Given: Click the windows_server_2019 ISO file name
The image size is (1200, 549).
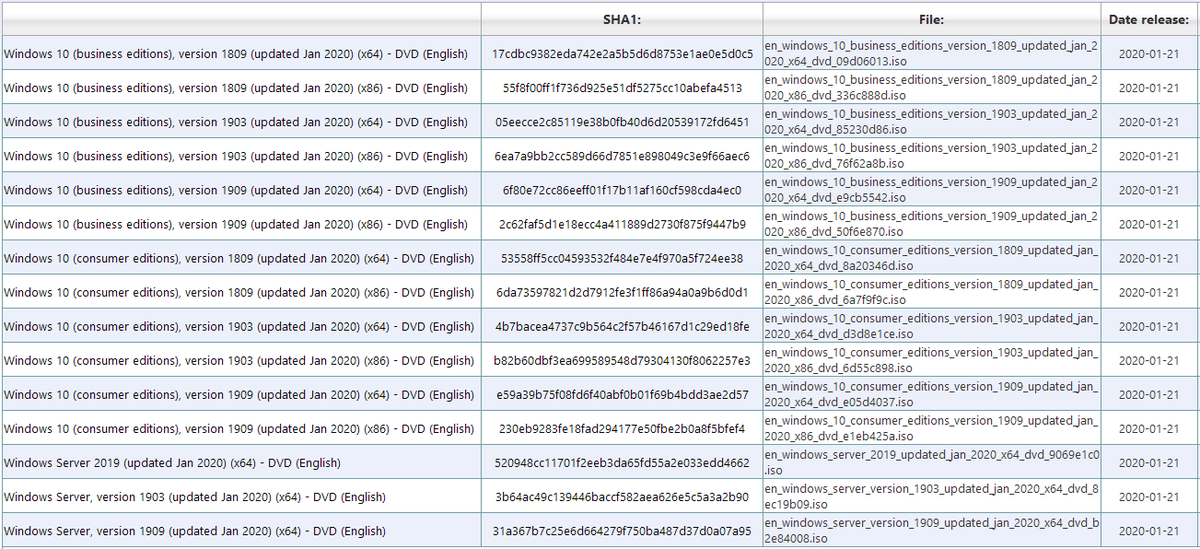Looking at the screenshot, I should point(931,462).
